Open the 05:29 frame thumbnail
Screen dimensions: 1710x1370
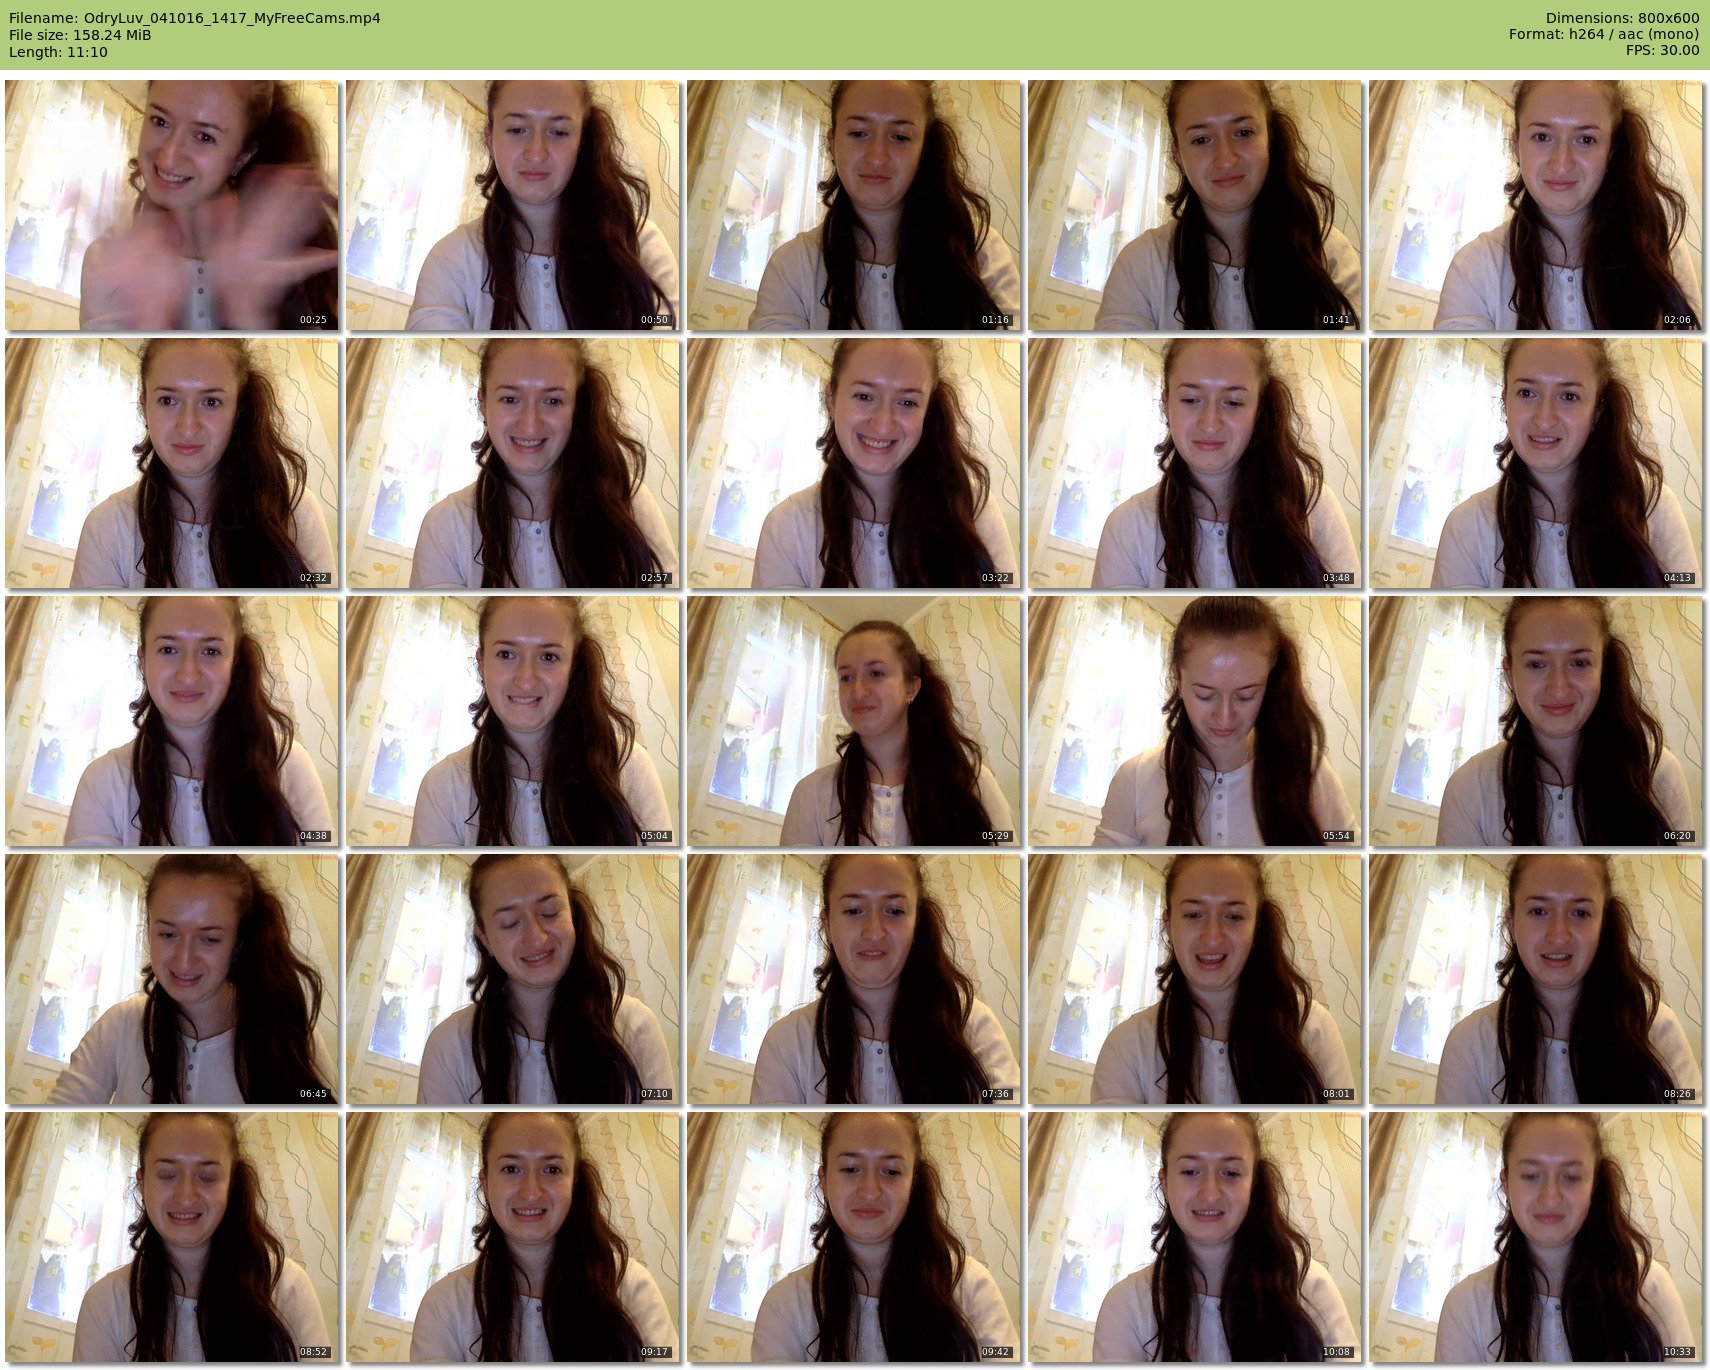[854, 721]
